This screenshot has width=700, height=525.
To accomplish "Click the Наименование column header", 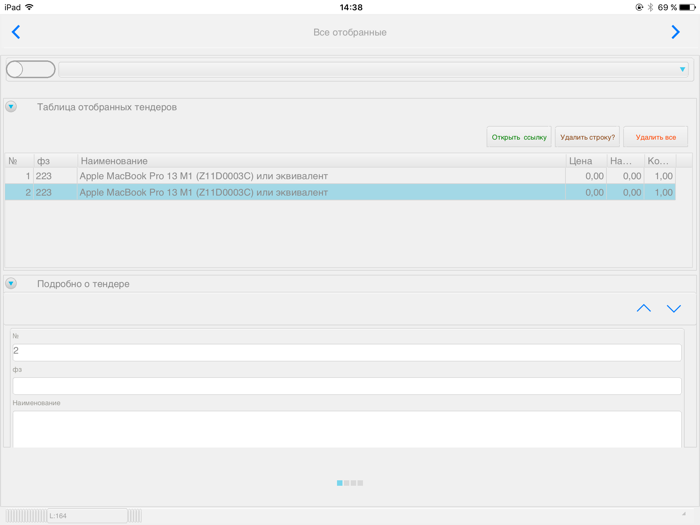I will pyautogui.click(x=321, y=161).
